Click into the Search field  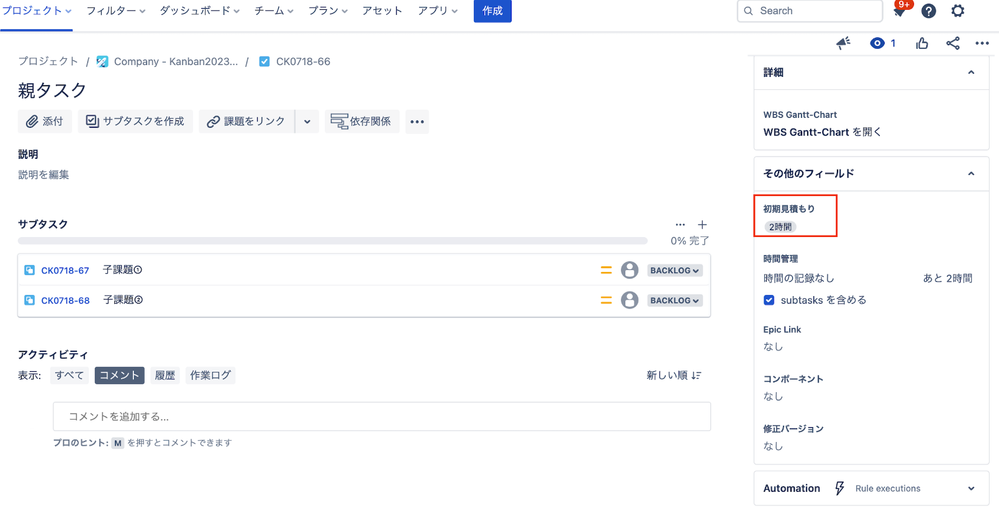pyautogui.click(x=810, y=11)
